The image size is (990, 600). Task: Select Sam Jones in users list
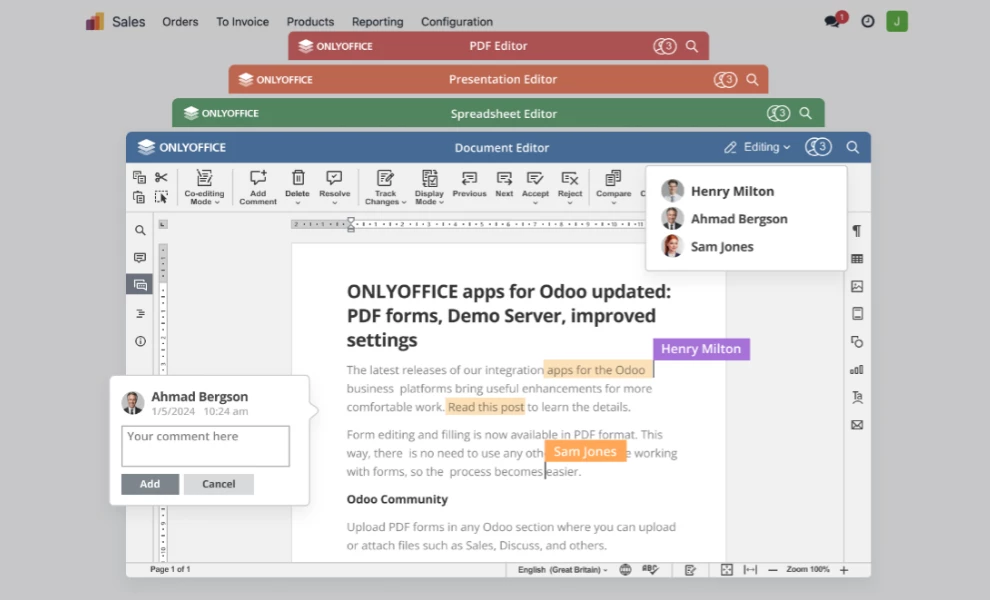coord(708,246)
